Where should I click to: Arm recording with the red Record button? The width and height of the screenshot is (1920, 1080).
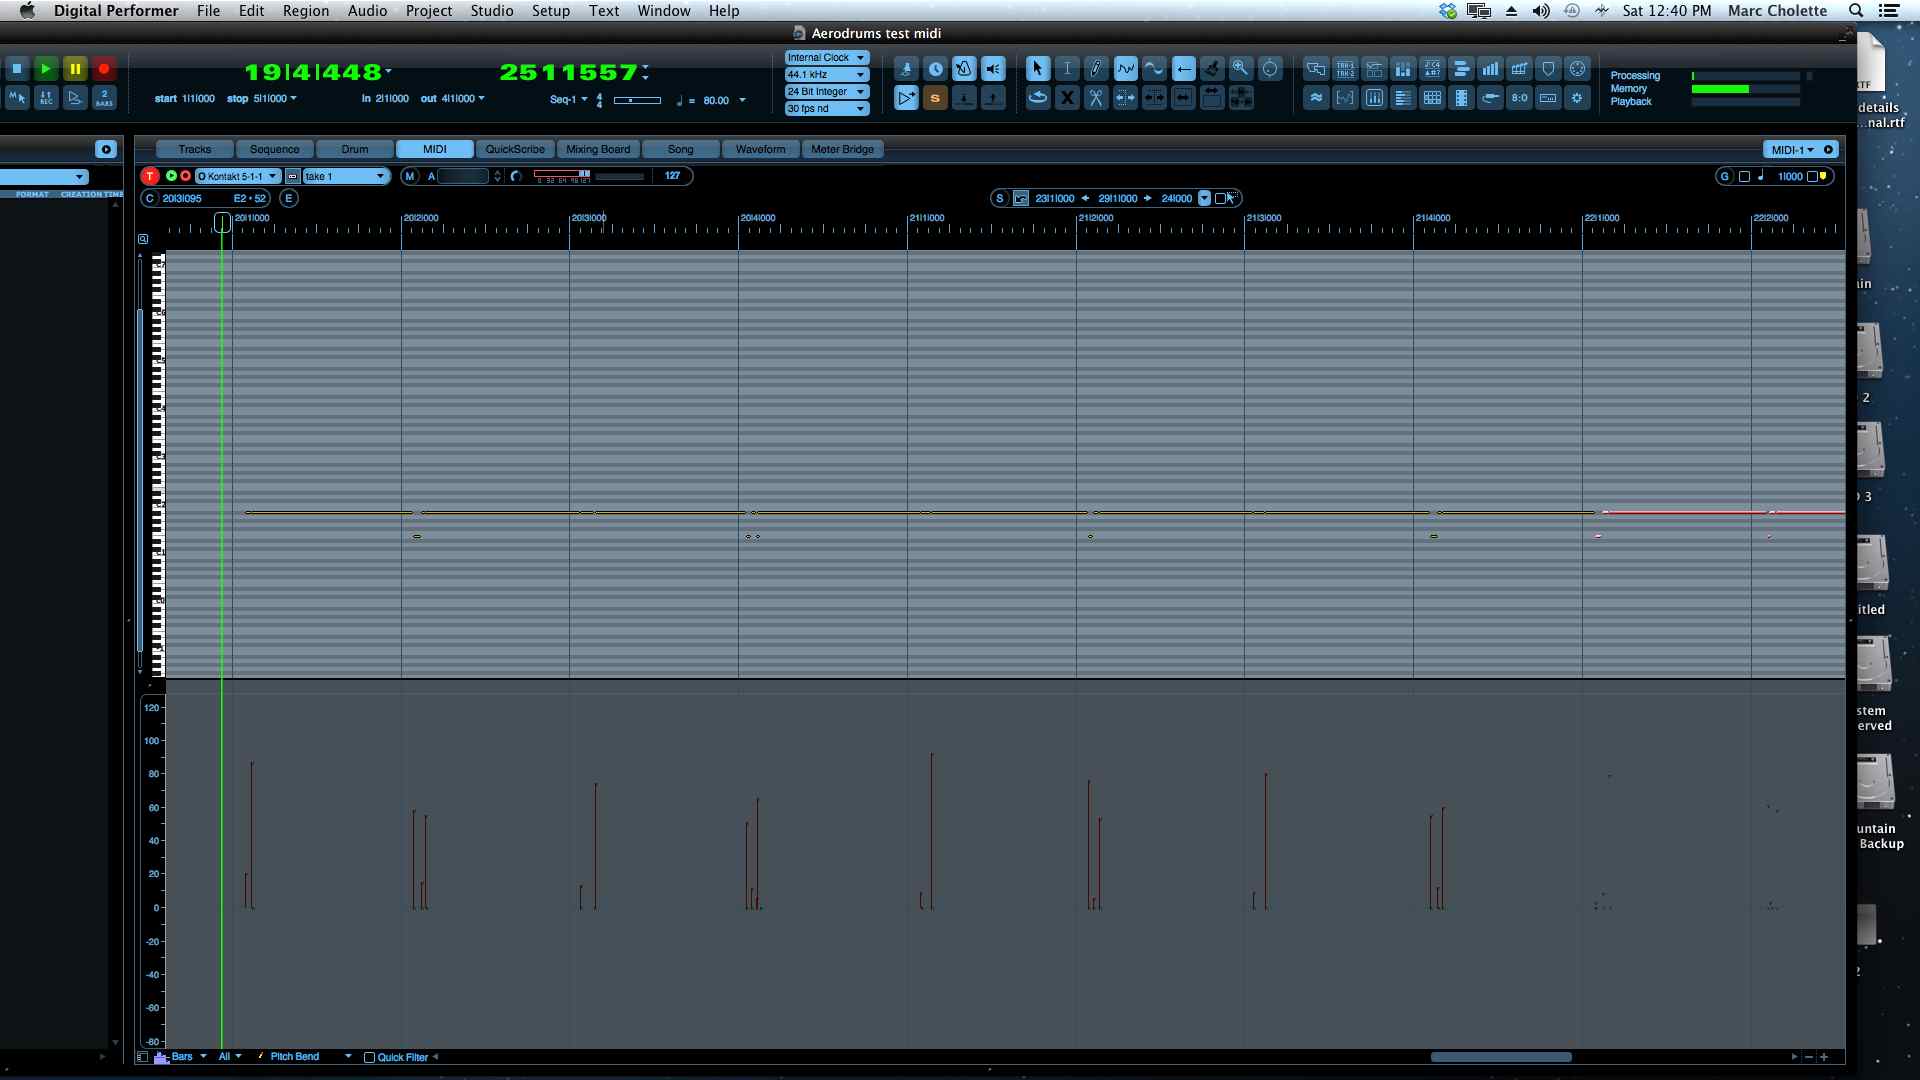click(104, 69)
